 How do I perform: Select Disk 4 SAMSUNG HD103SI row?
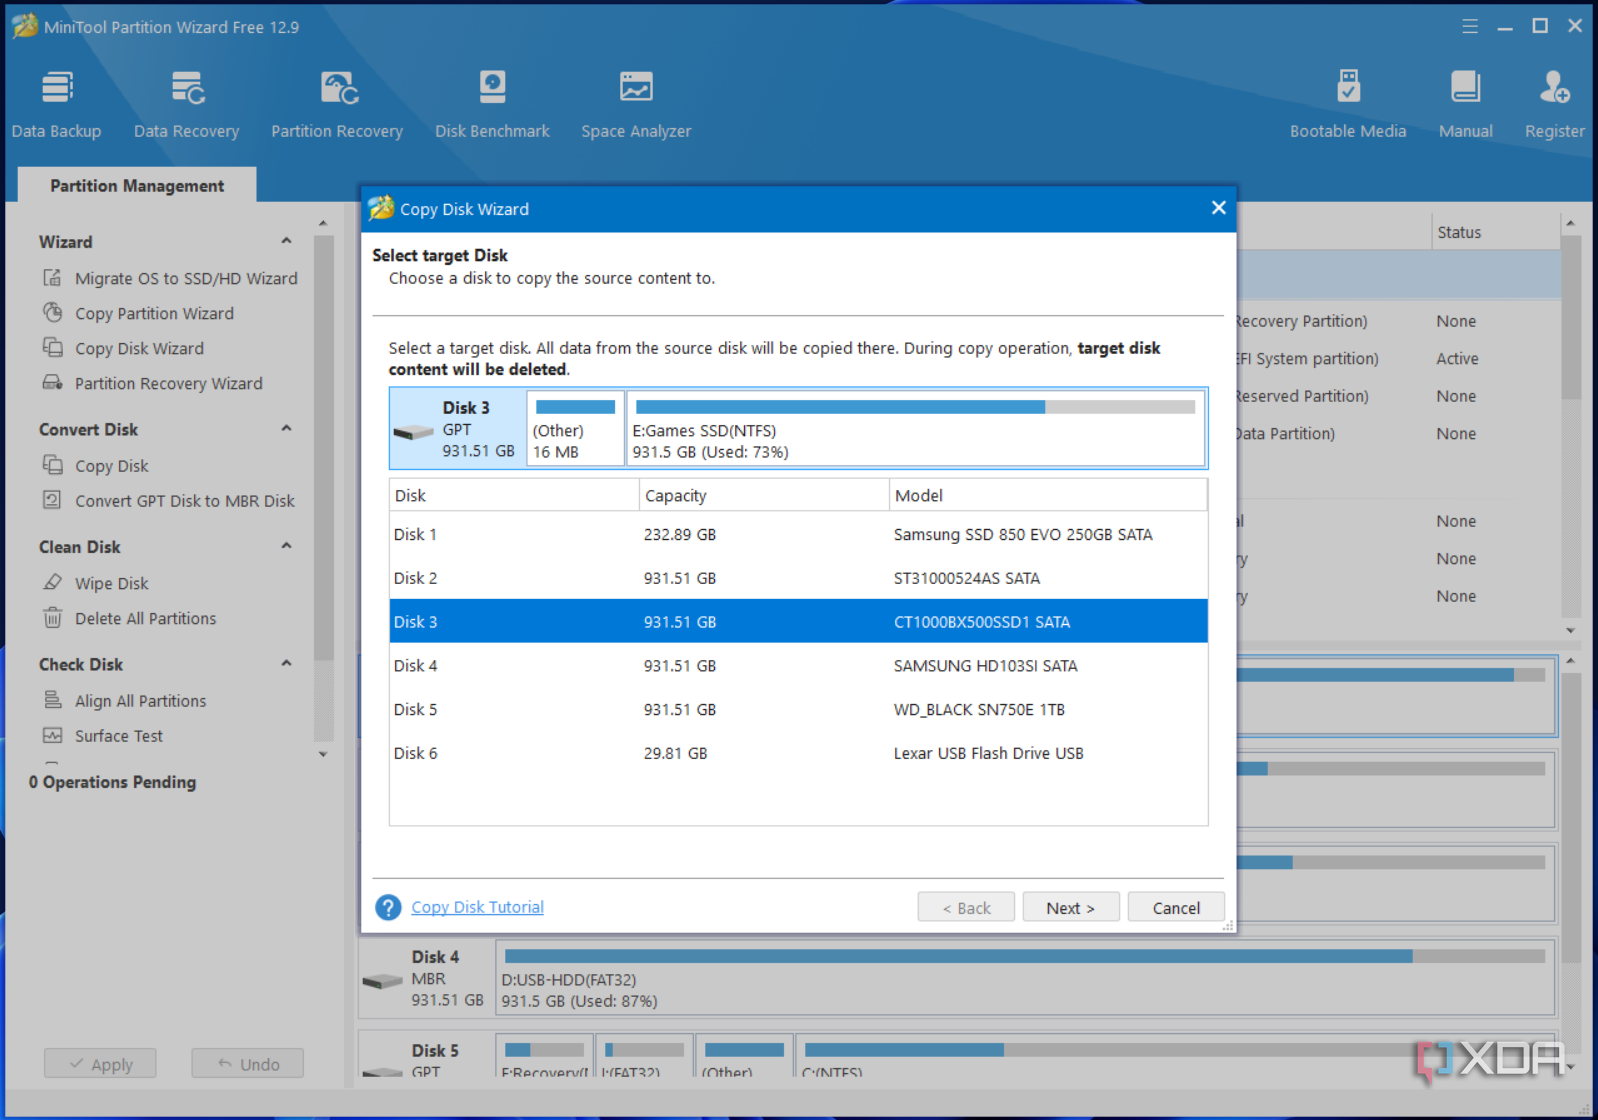798,665
